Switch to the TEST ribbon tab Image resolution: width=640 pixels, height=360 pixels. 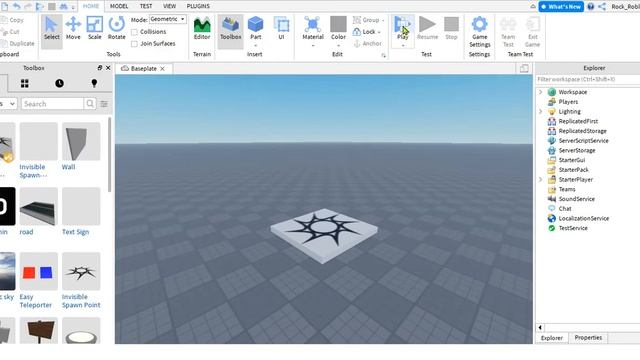pyautogui.click(x=146, y=6)
